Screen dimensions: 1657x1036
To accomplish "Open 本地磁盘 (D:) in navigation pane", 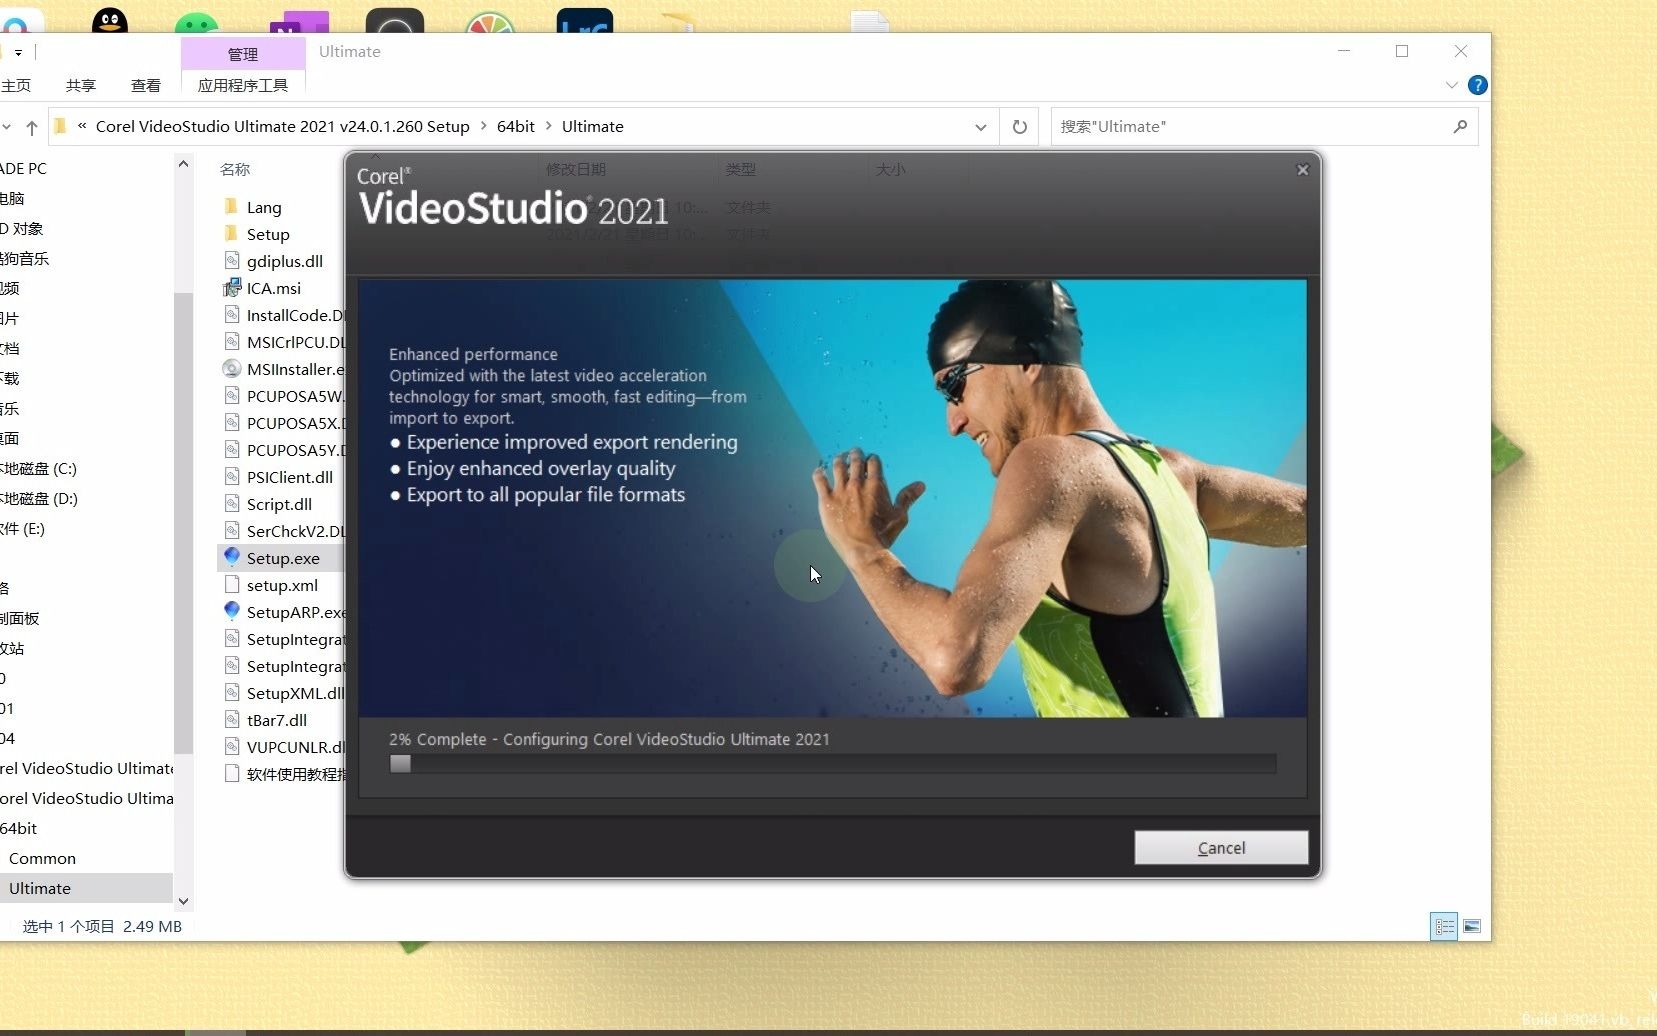I will (38, 498).
